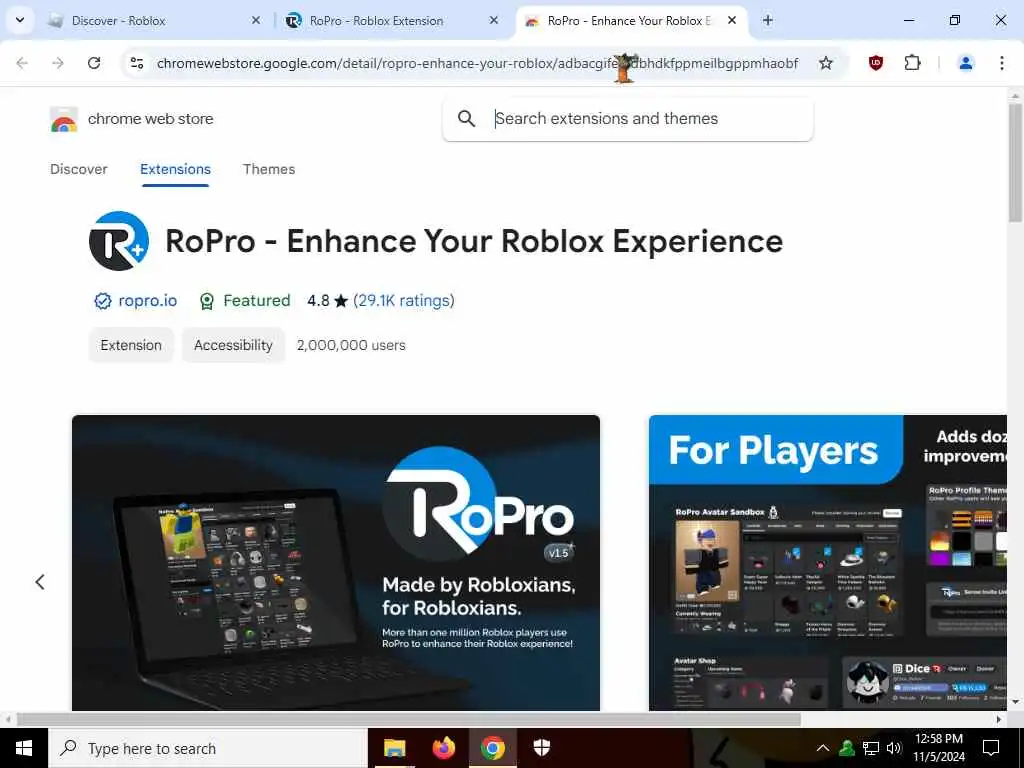Open the Extensions puzzle menu

click(912, 63)
